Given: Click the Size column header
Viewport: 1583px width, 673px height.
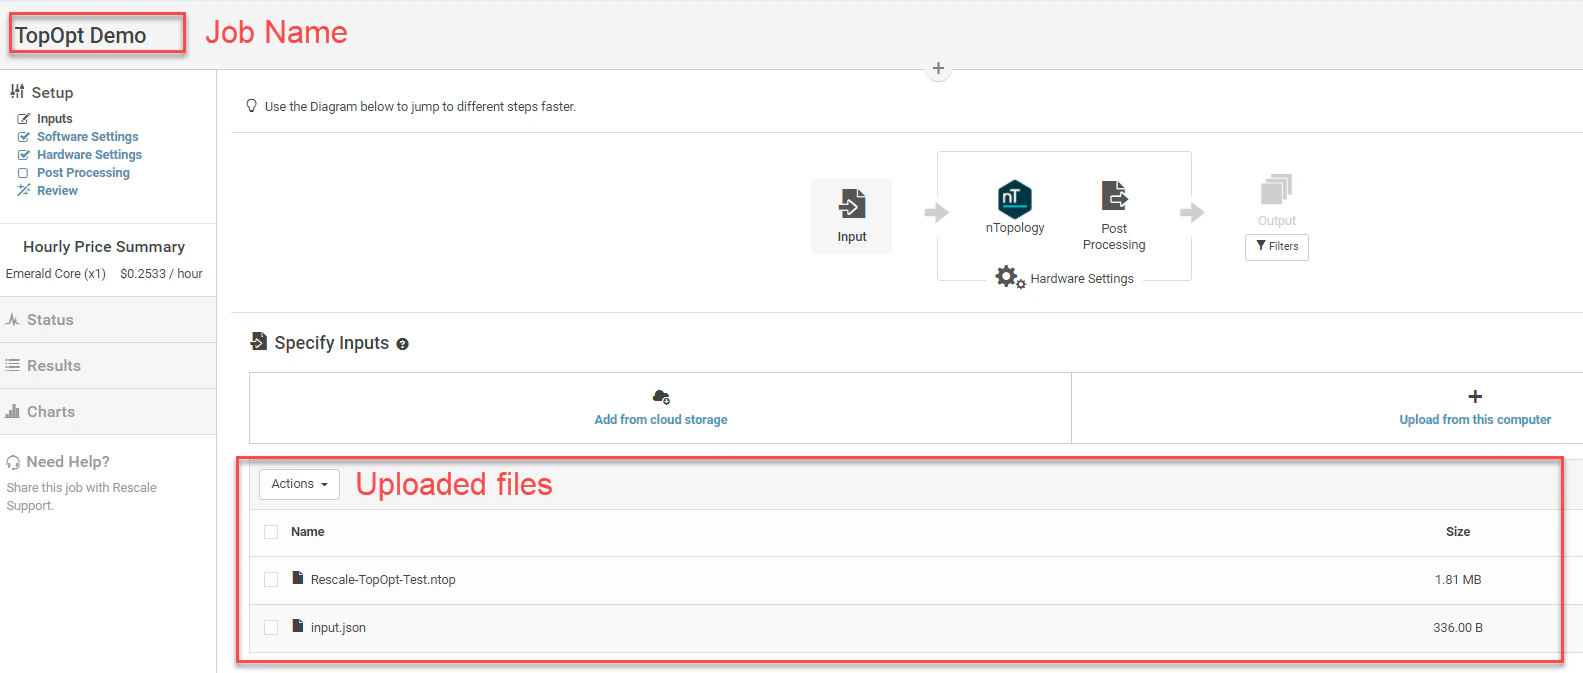Looking at the screenshot, I should [x=1458, y=532].
